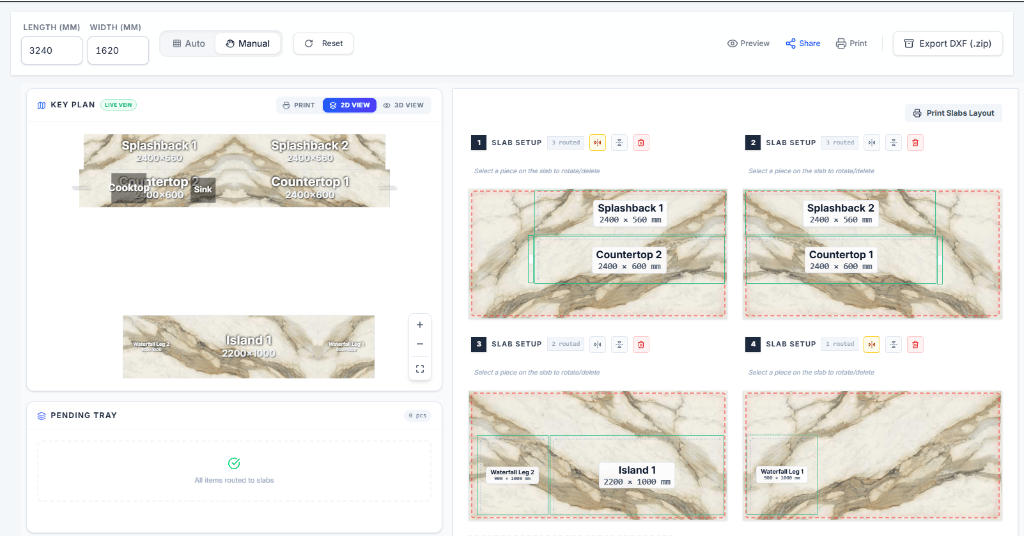Switch to Manual layout mode

(248, 44)
